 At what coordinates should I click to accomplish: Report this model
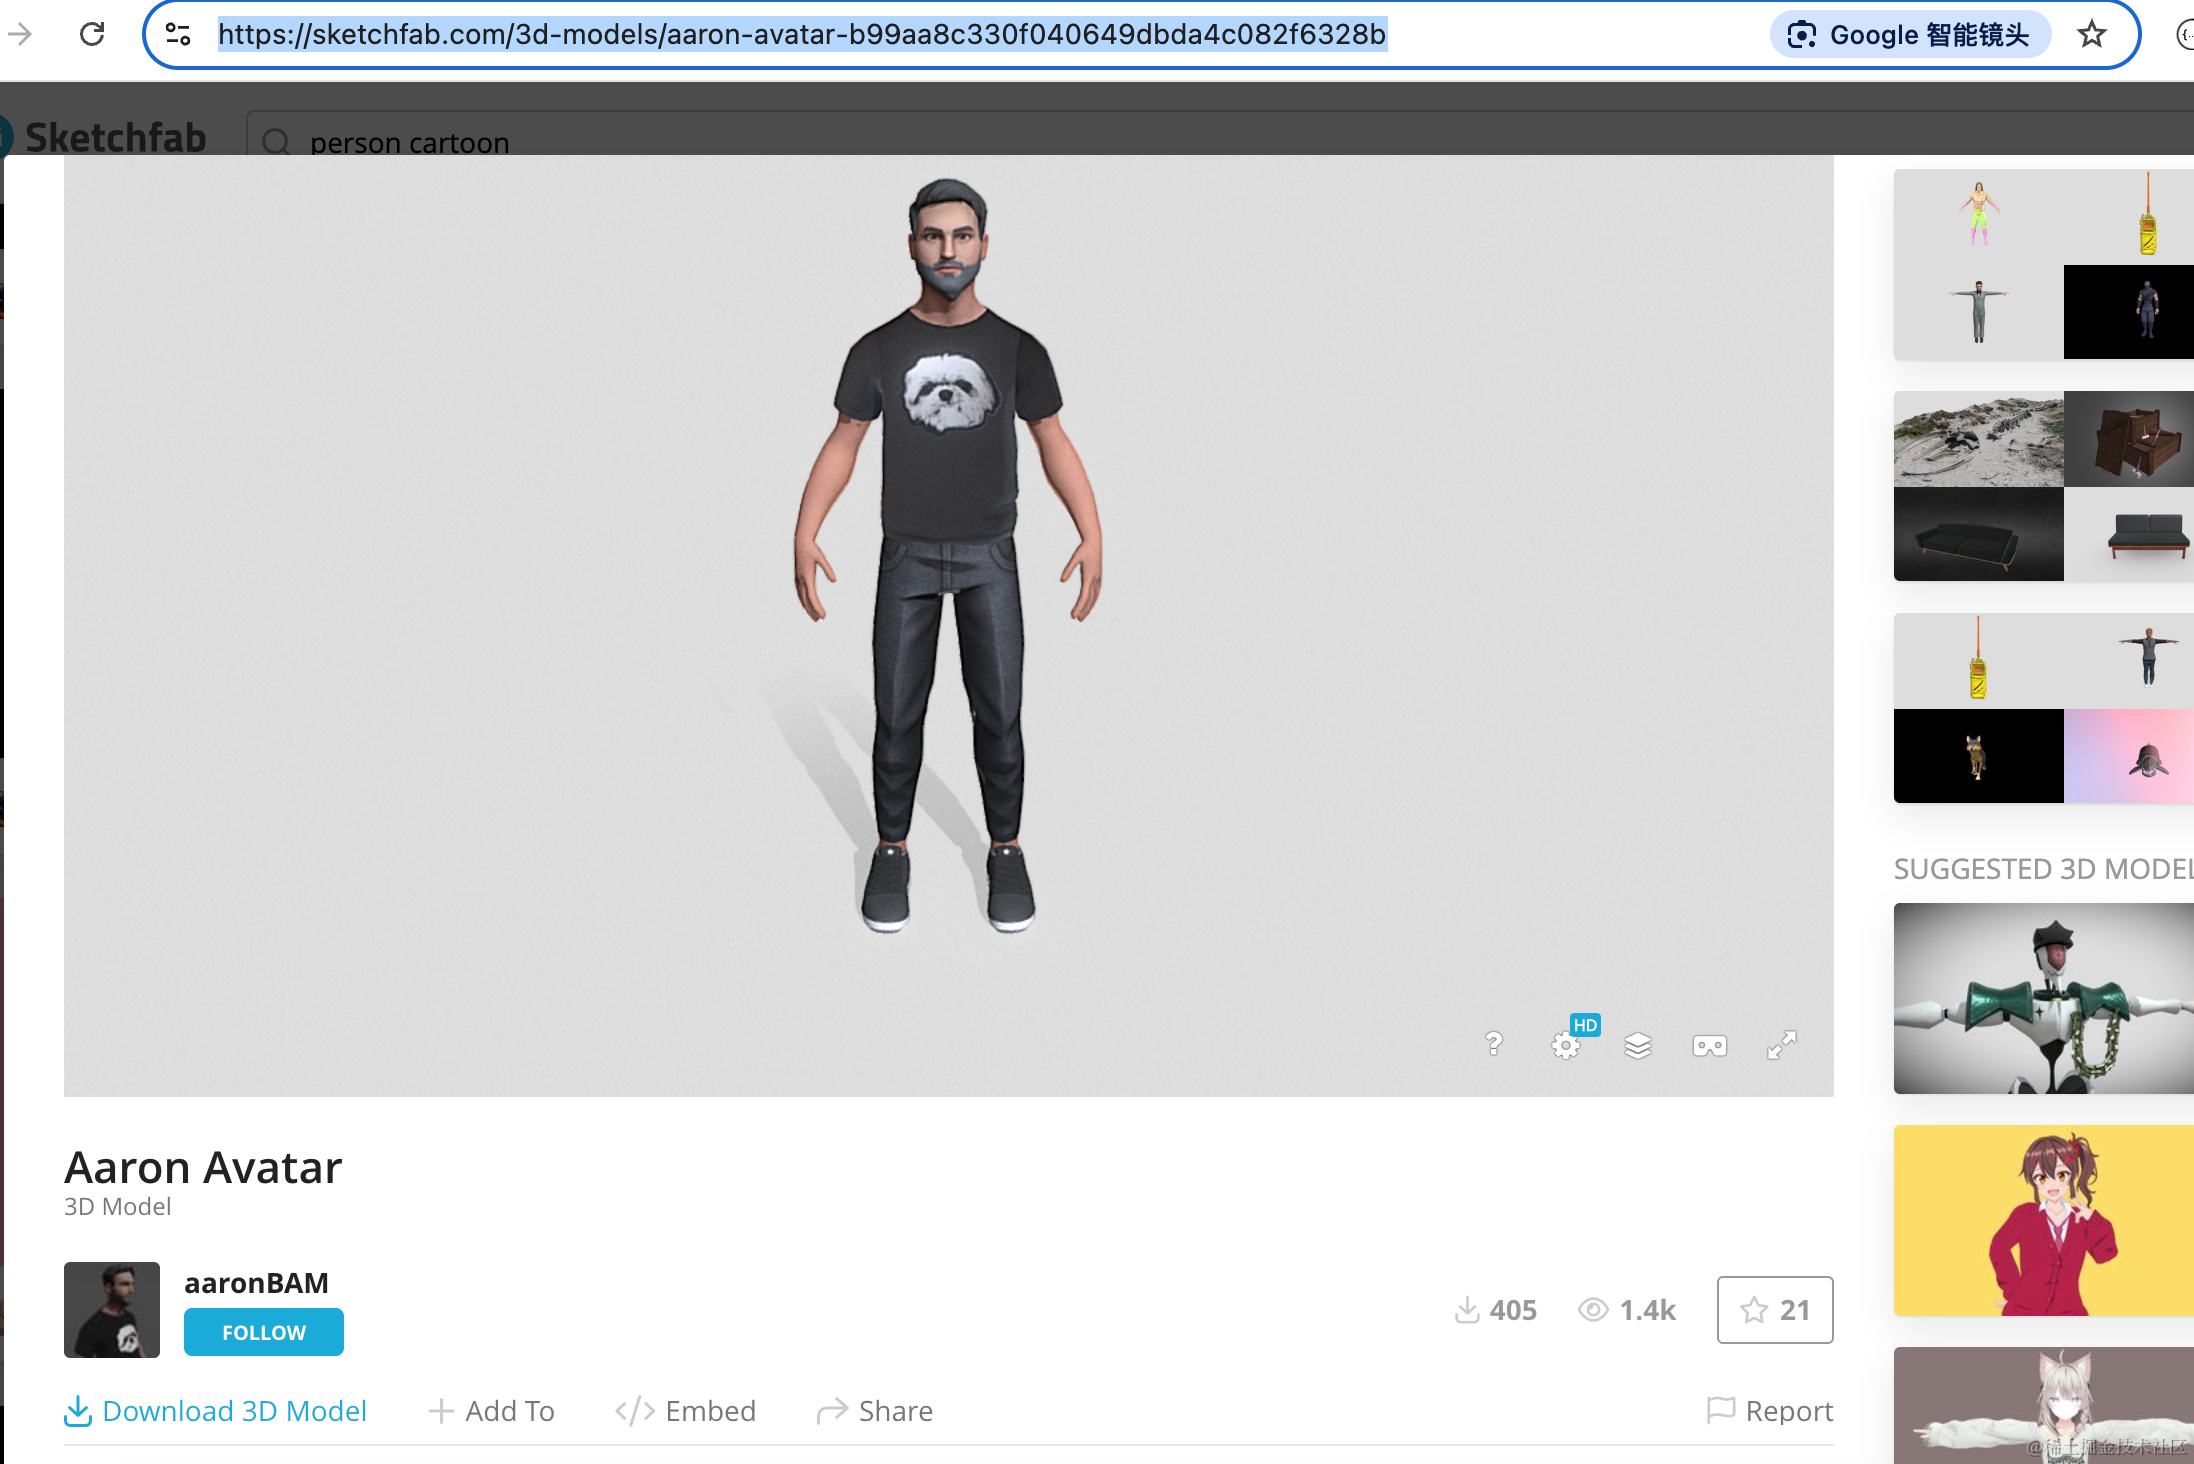(x=1770, y=1410)
